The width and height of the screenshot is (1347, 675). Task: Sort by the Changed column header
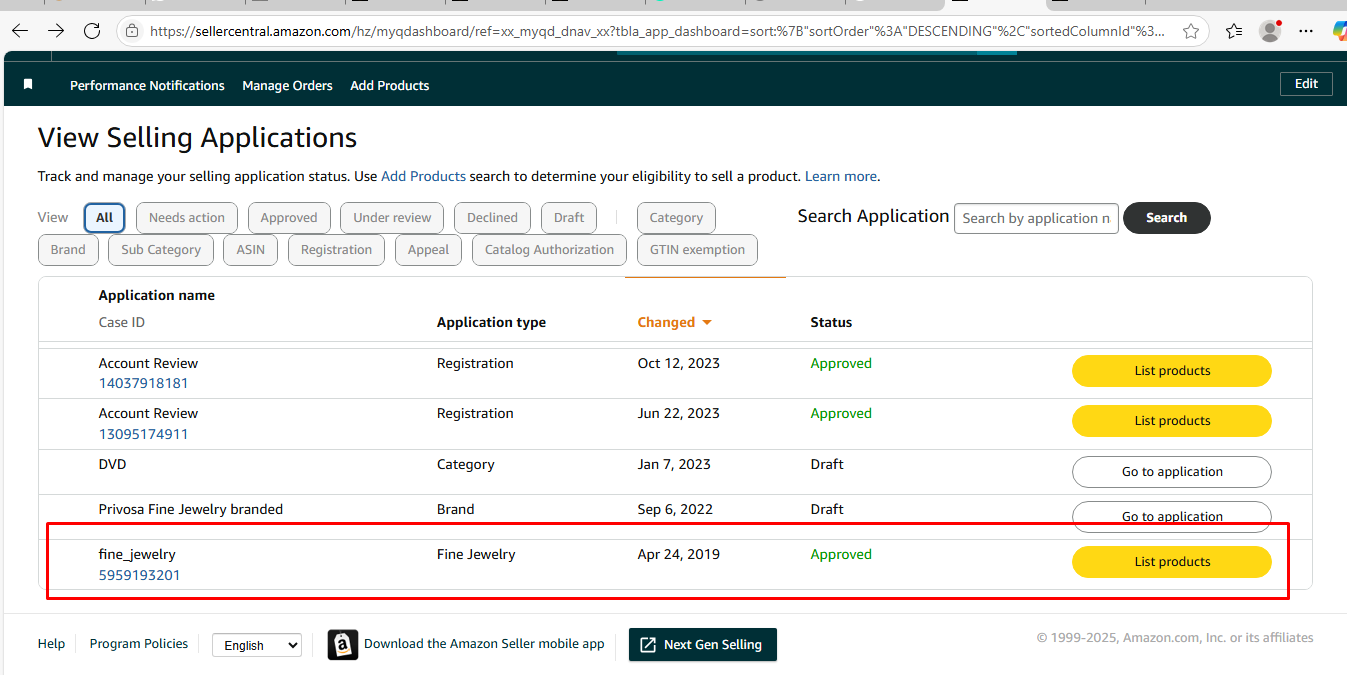point(666,323)
